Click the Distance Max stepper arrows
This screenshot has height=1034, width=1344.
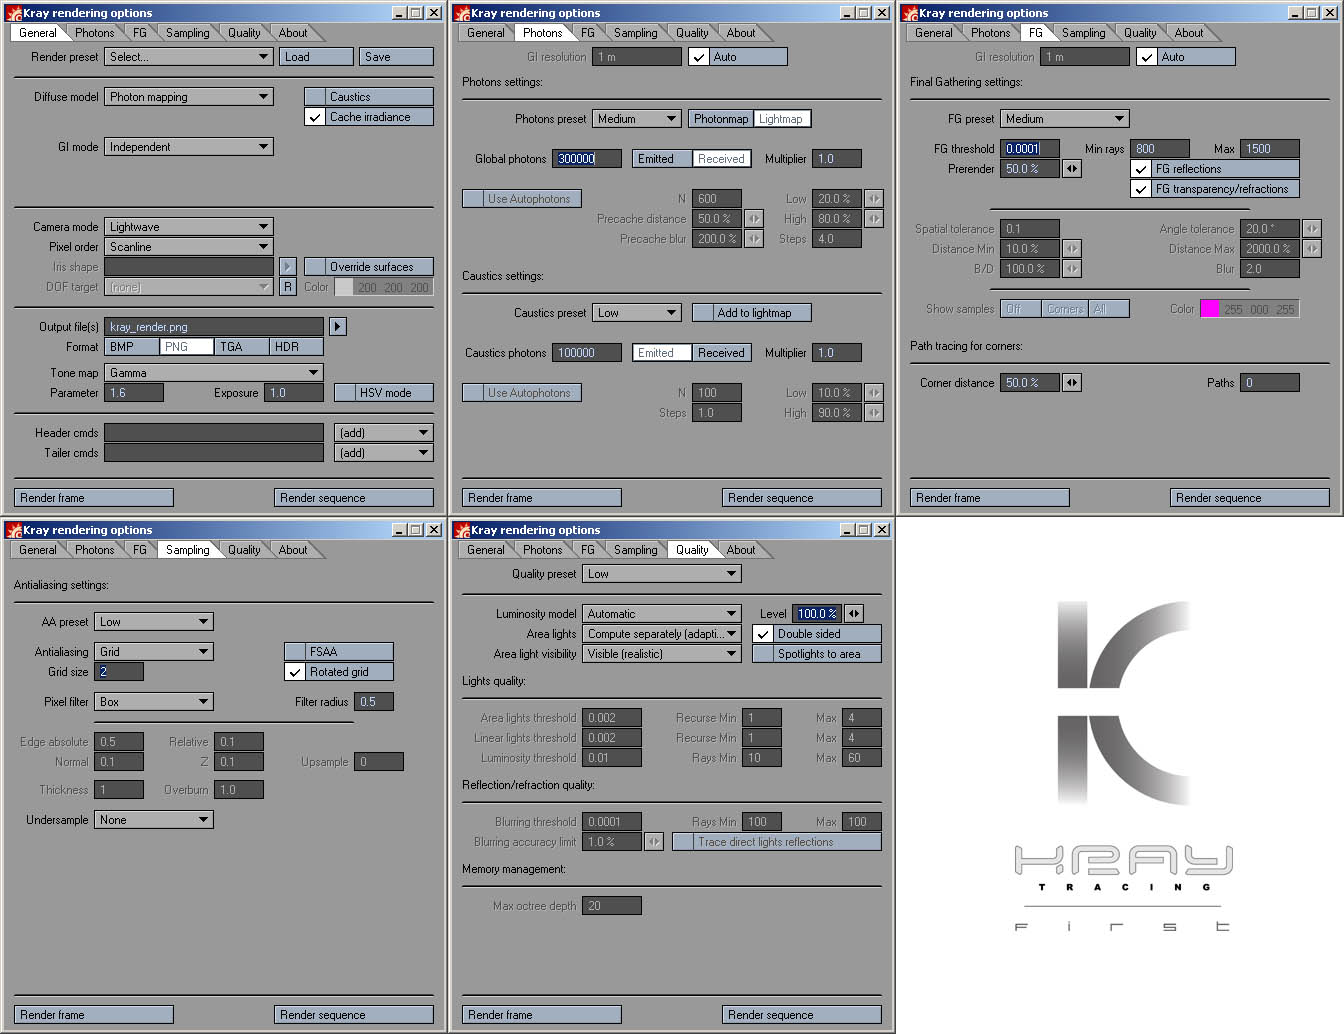pyautogui.click(x=1311, y=248)
